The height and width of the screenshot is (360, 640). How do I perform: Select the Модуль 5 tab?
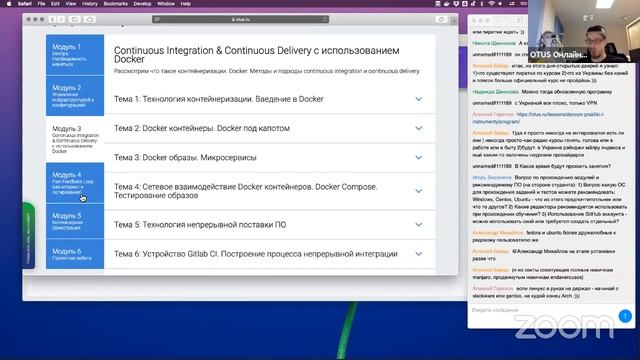(75, 221)
